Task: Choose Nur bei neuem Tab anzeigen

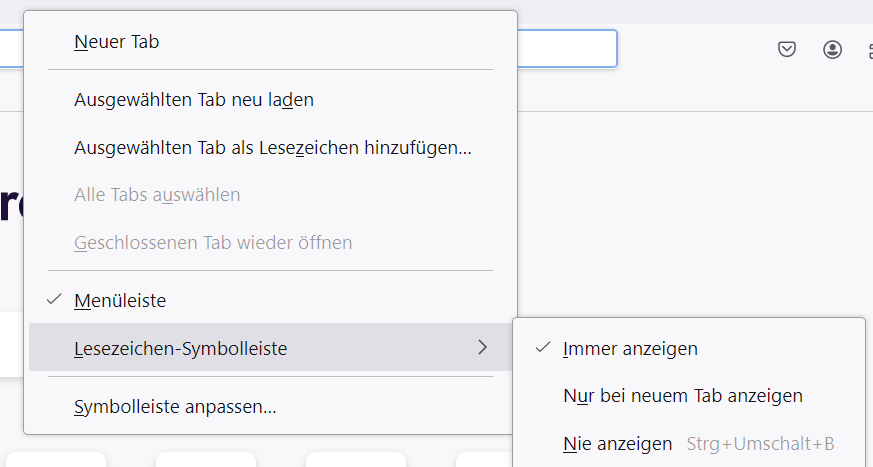Action: [x=683, y=396]
